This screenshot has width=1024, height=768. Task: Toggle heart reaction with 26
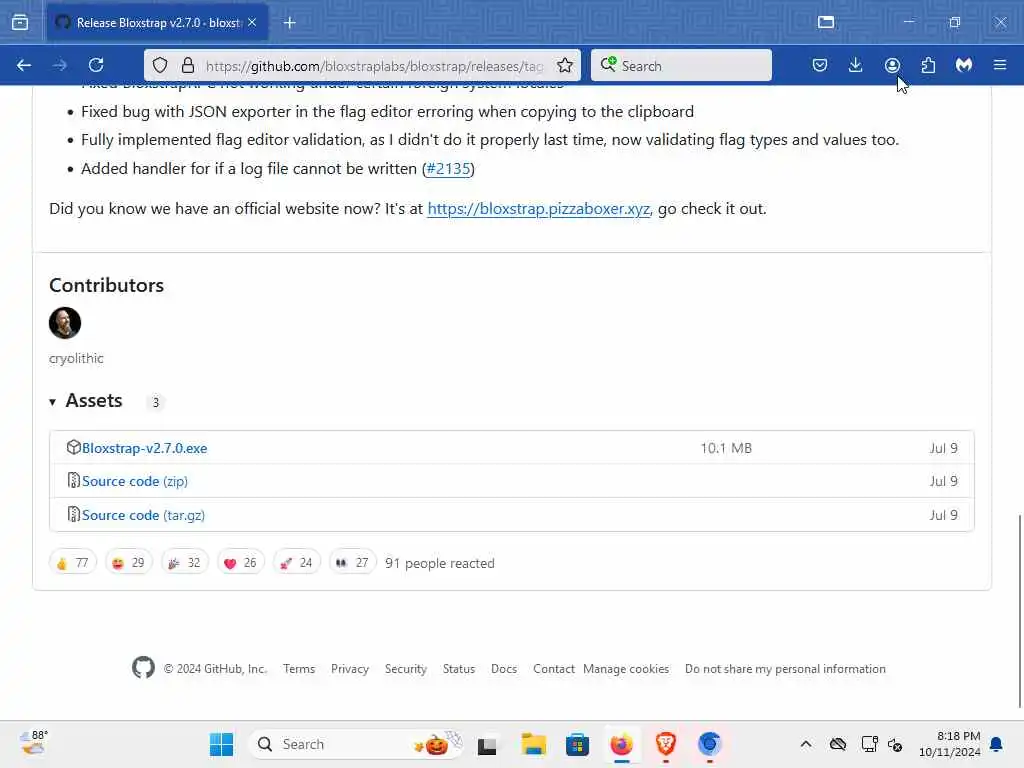(240, 563)
